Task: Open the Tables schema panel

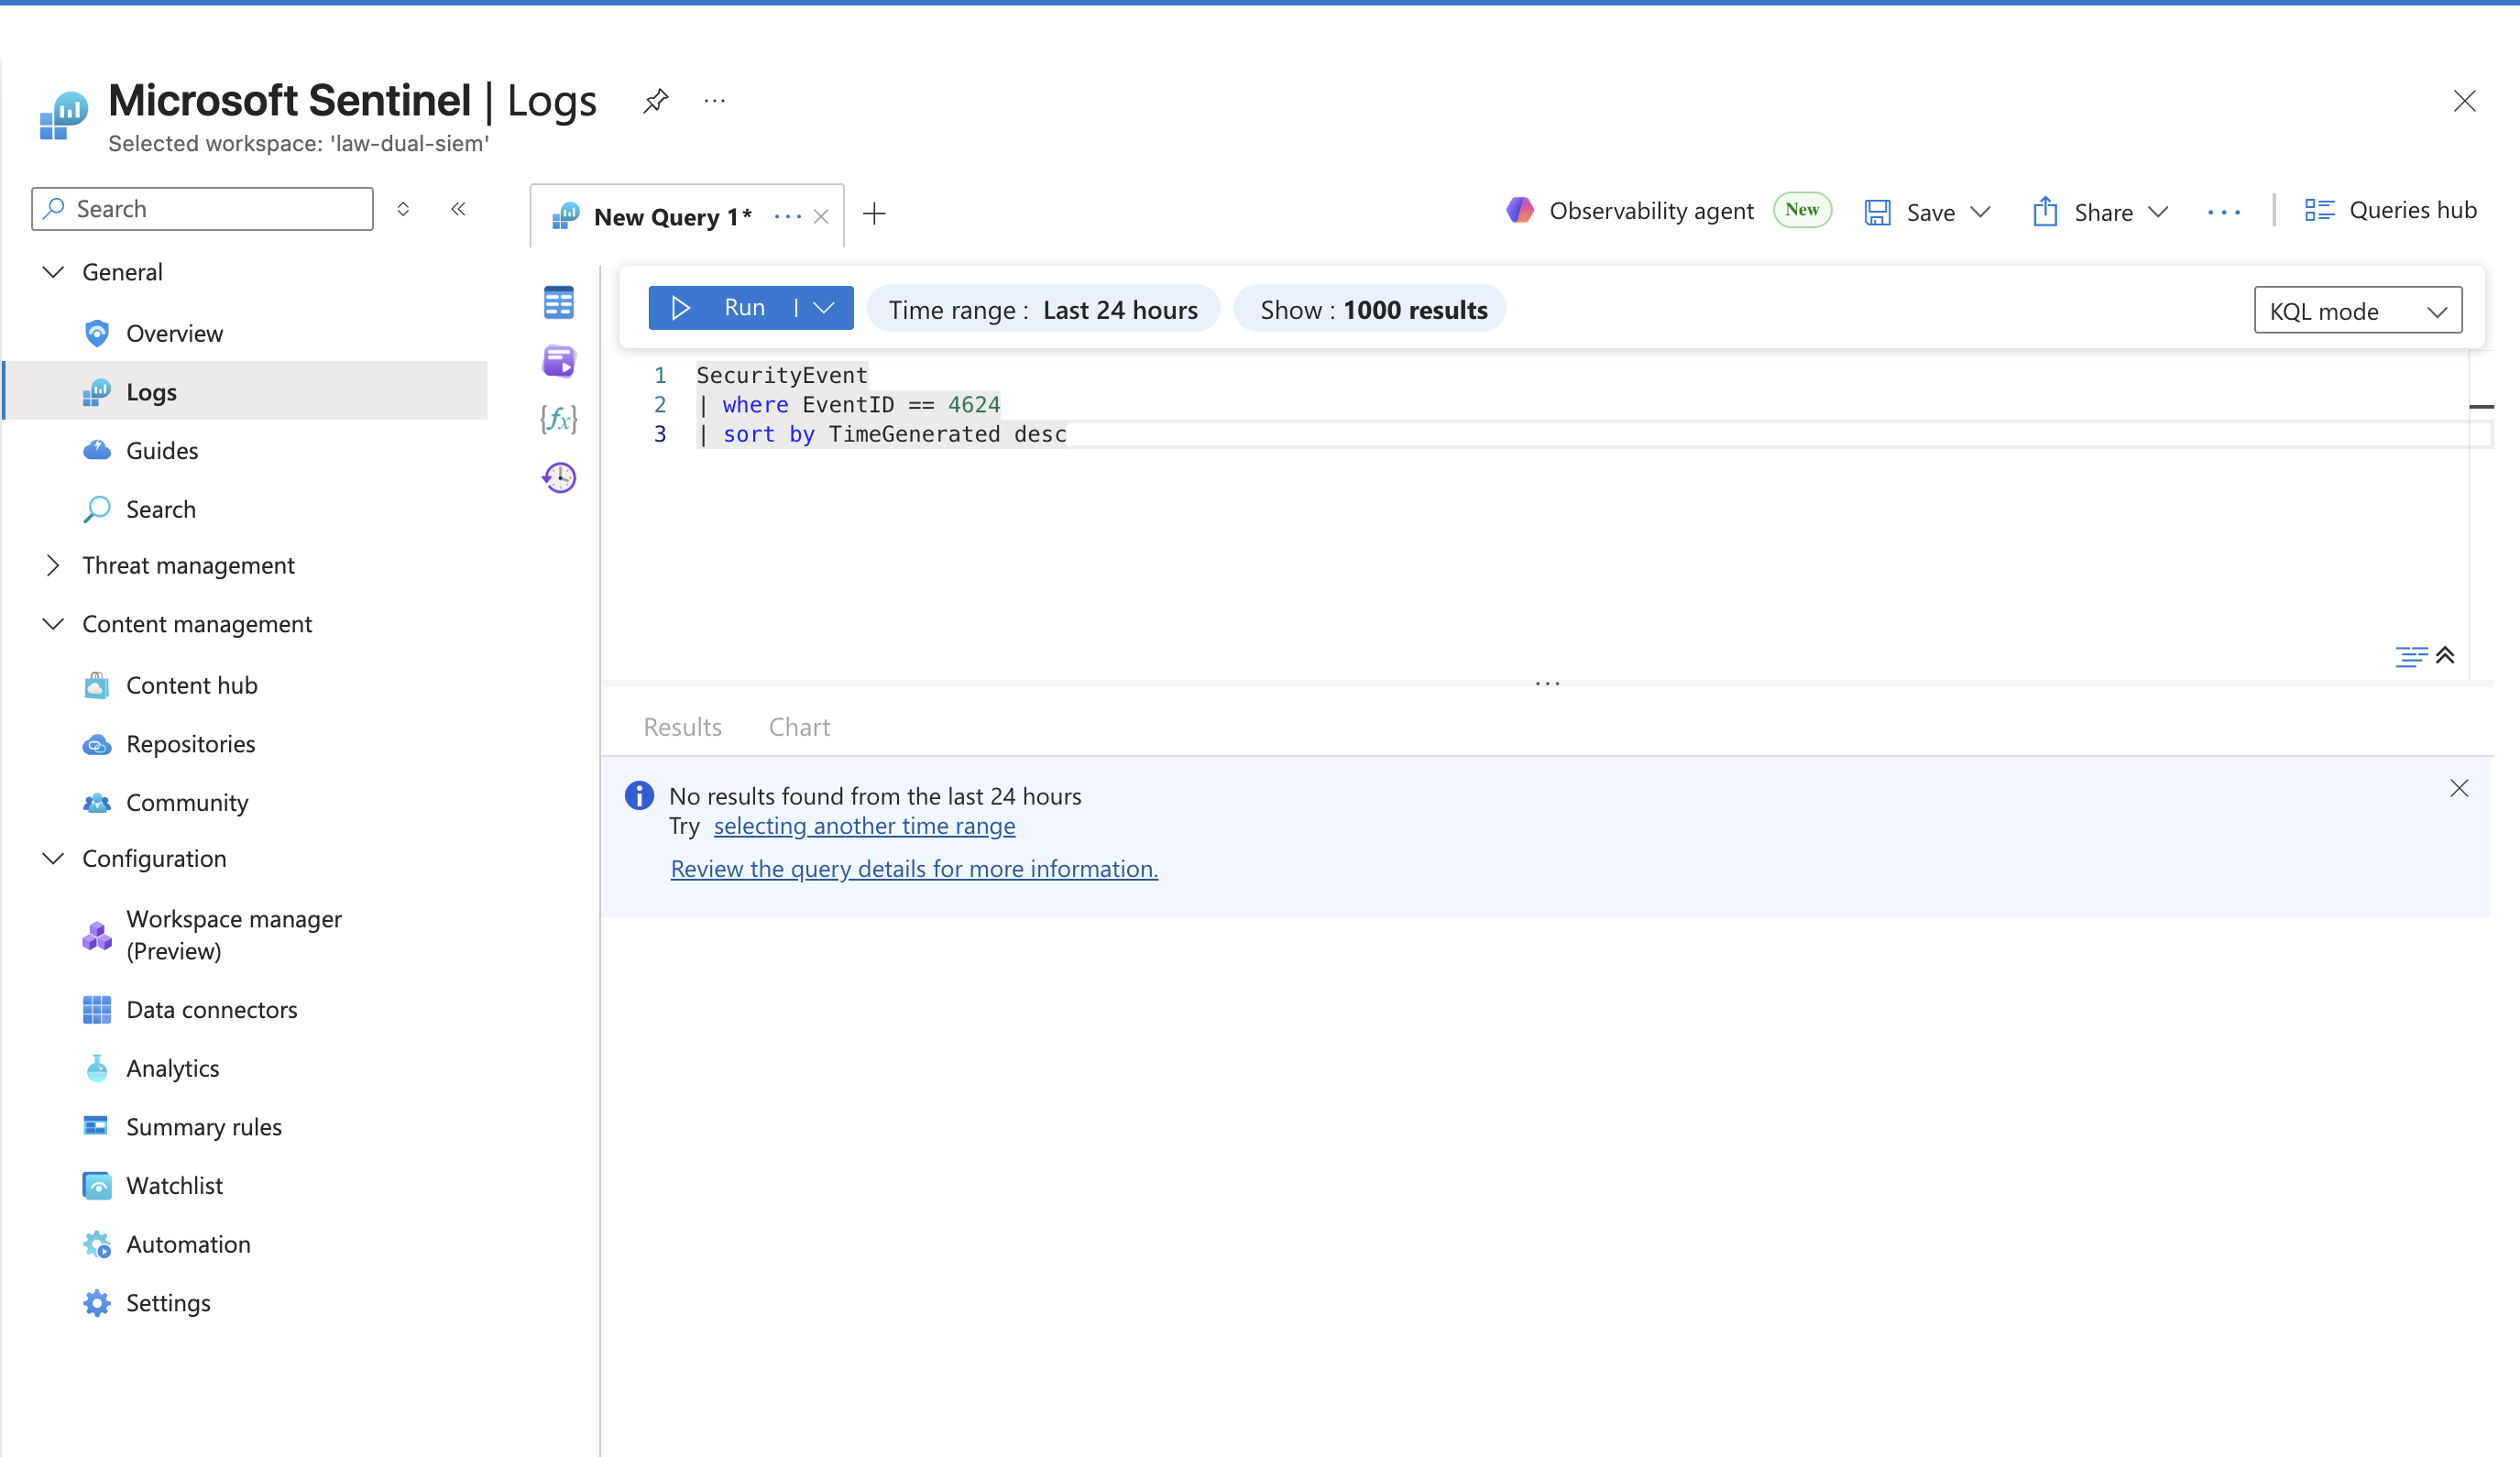Action: (x=559, y=303)
